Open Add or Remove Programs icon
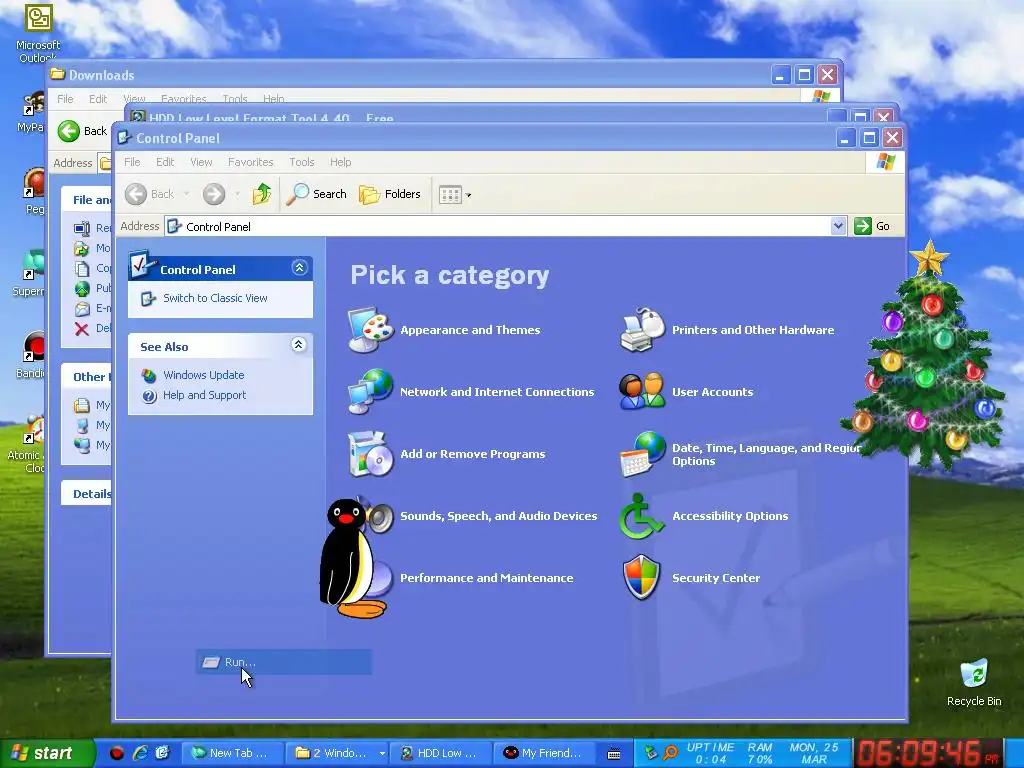The width and height of the screenshot is (1024, 768). (370, 454)
